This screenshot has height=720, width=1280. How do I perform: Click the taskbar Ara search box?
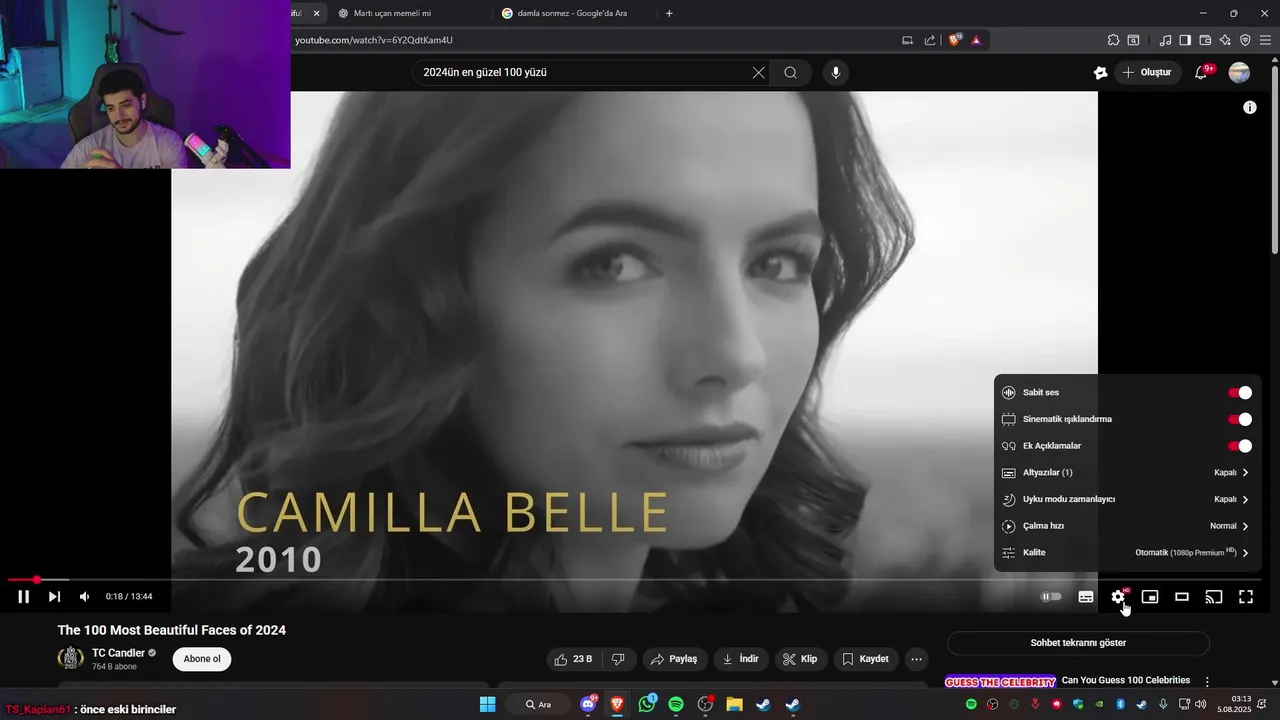click(540, 704)
